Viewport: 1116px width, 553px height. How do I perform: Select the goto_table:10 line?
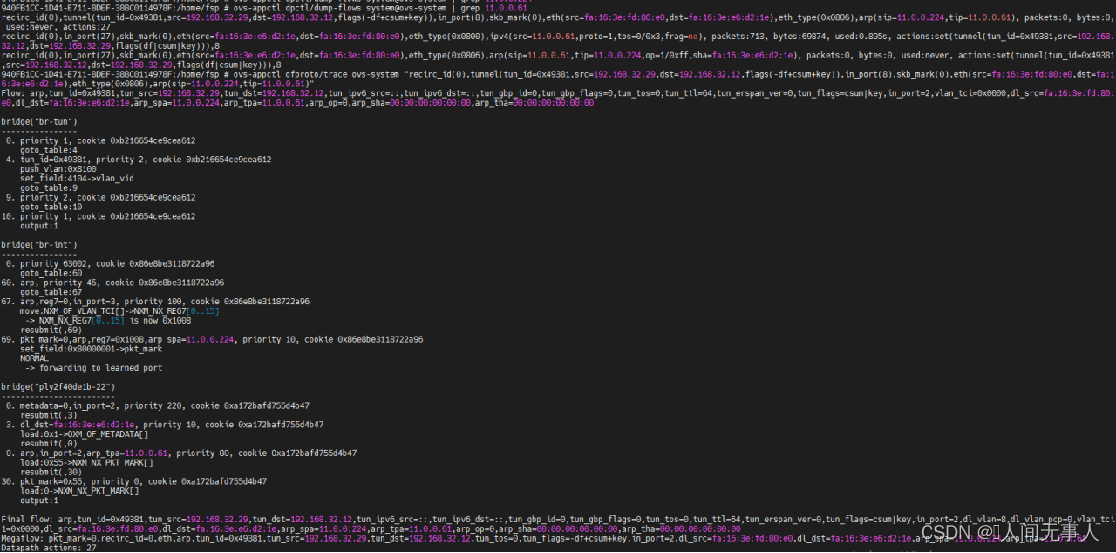(51, 206)
